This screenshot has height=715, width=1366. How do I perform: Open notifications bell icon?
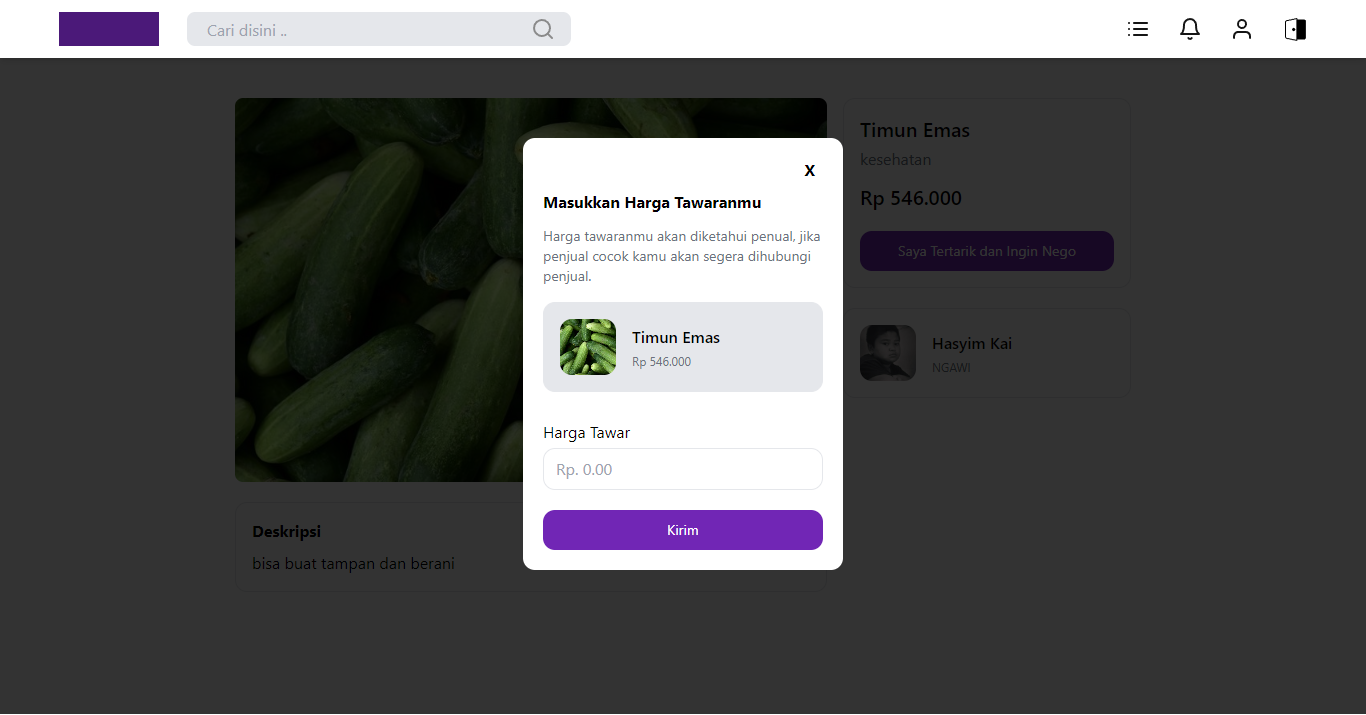(x=1190, y=29)
